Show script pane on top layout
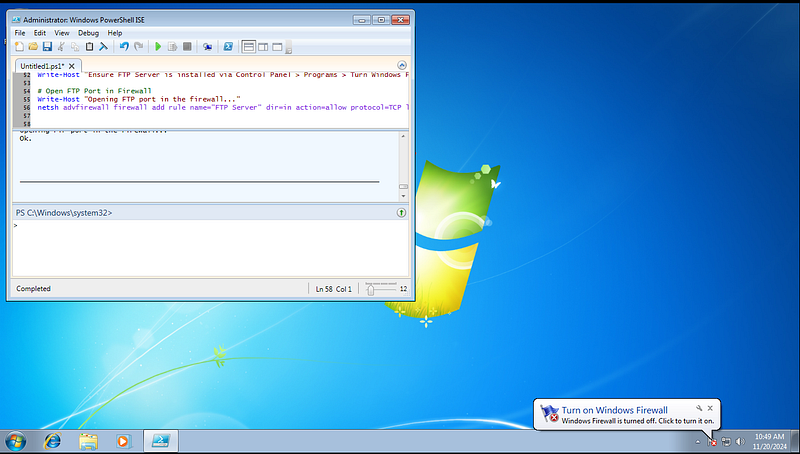800x454 pixels. pos(248,47)
